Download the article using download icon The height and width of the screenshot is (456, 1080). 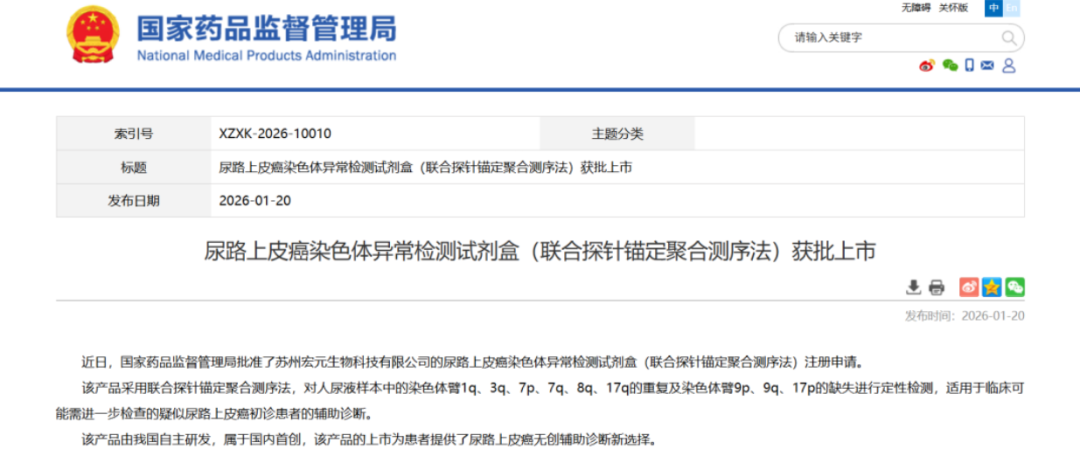point(913,288)
